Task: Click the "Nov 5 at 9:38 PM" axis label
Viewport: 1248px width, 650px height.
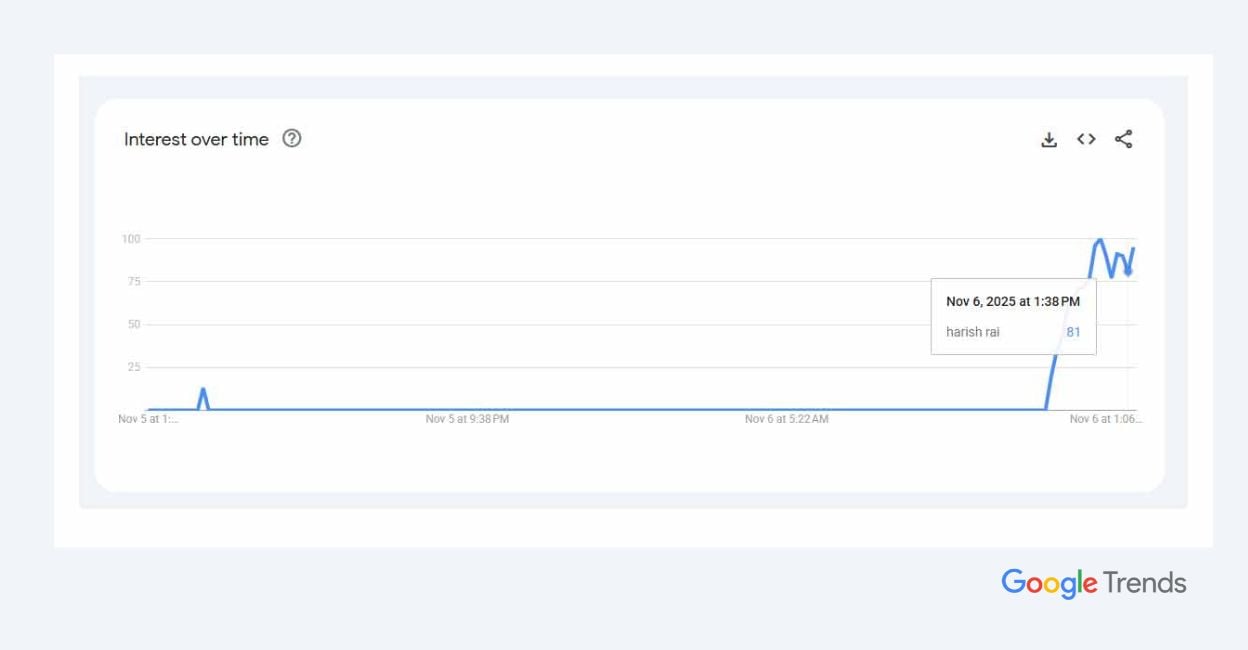Action: (467, 419)
